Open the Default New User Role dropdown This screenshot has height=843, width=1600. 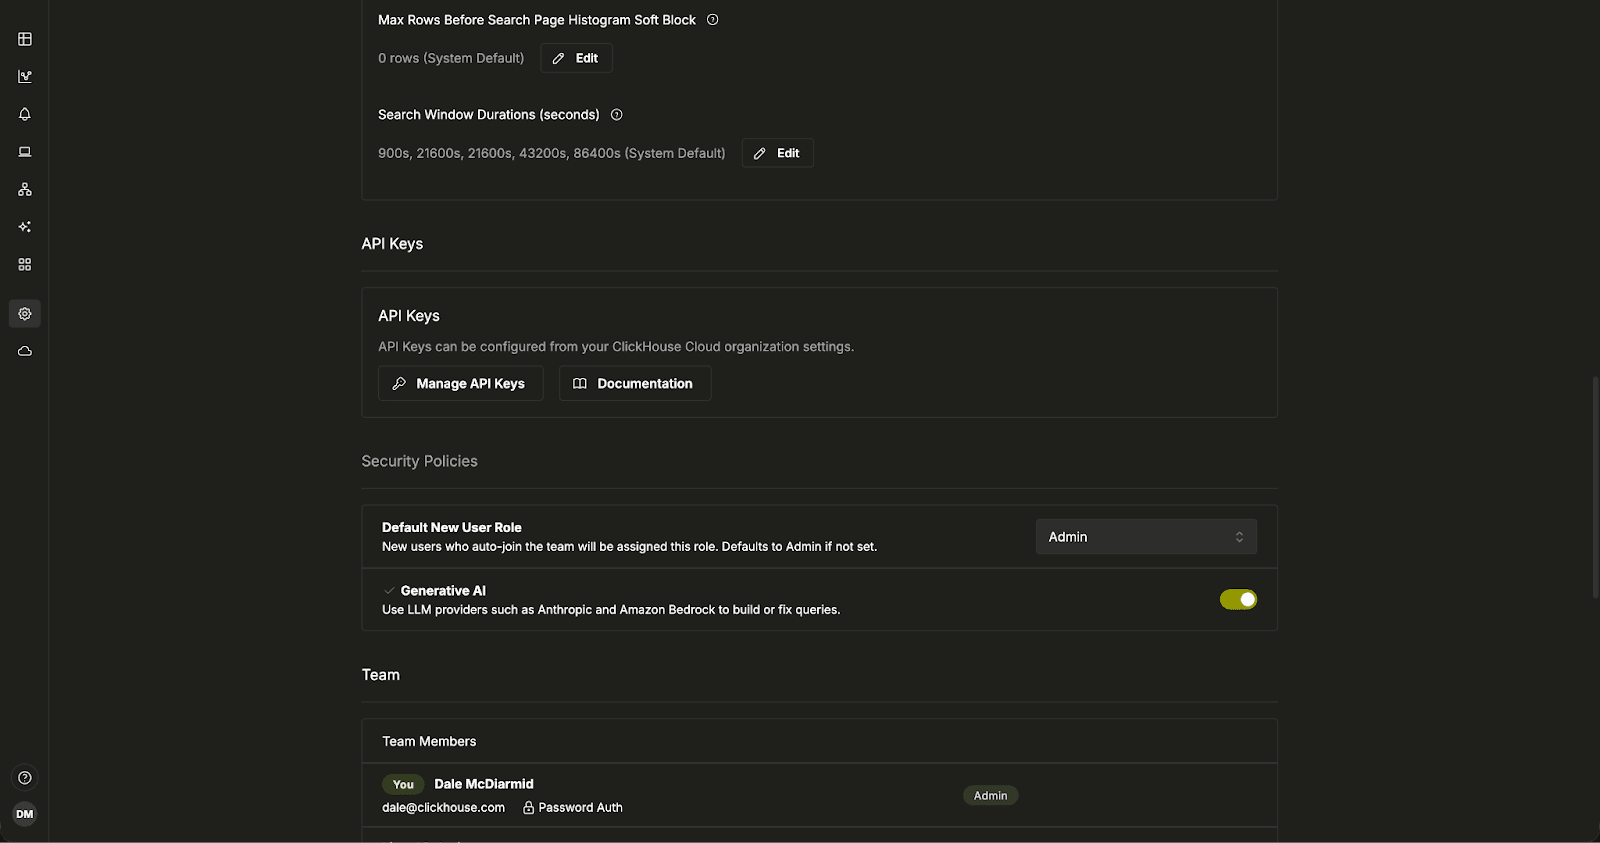point(1146,537)
